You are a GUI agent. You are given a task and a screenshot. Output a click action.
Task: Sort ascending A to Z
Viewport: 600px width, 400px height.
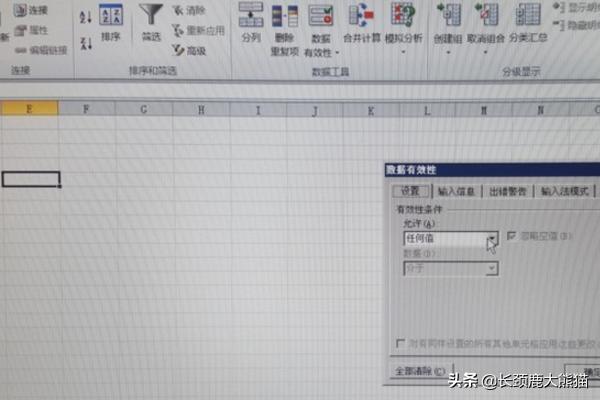click(86, 17)
